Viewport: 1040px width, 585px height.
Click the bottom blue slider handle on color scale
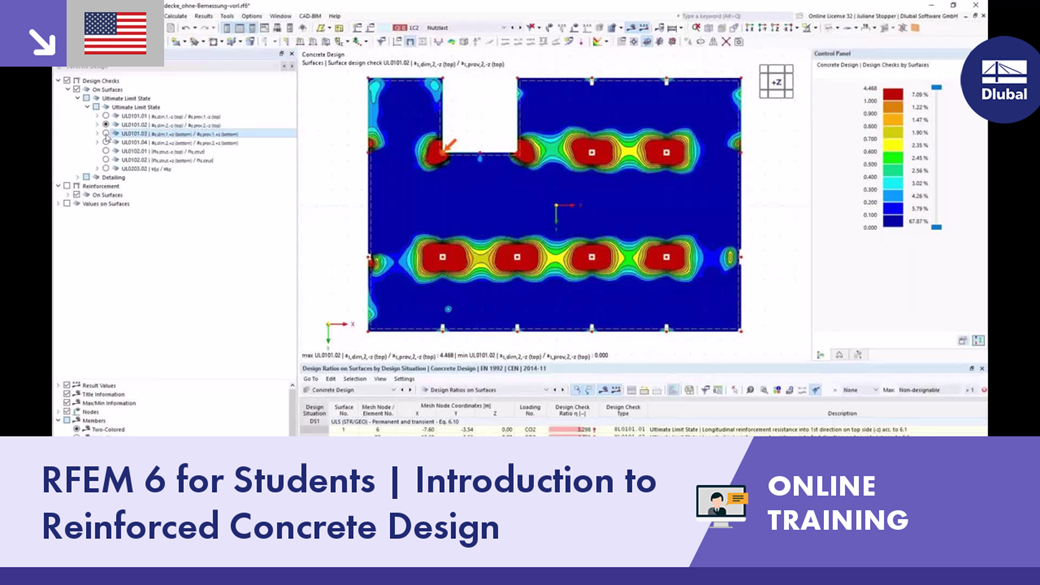click(x=936, y=227)
